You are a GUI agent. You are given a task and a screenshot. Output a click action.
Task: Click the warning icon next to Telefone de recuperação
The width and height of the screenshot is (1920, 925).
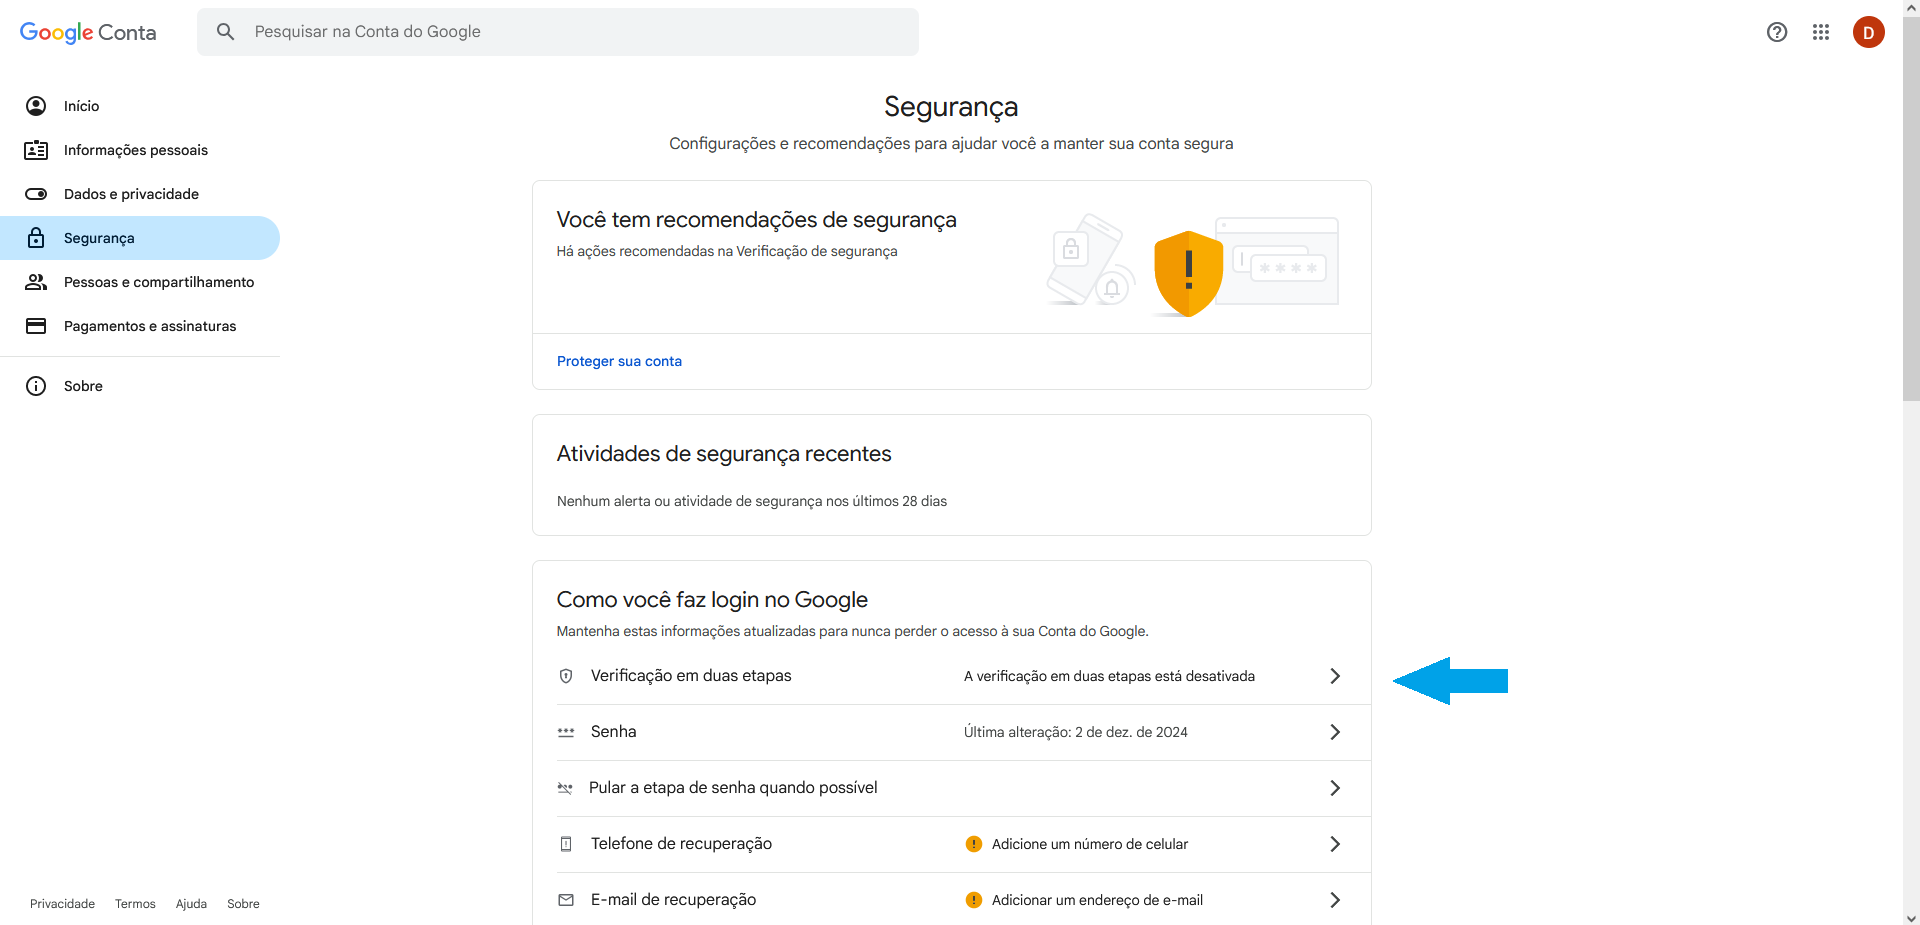point(972,844)
